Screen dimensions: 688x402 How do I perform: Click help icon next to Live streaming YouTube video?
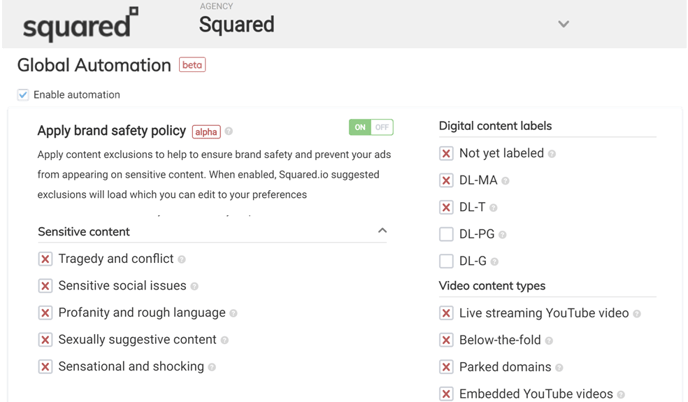(x=637, y=314)
